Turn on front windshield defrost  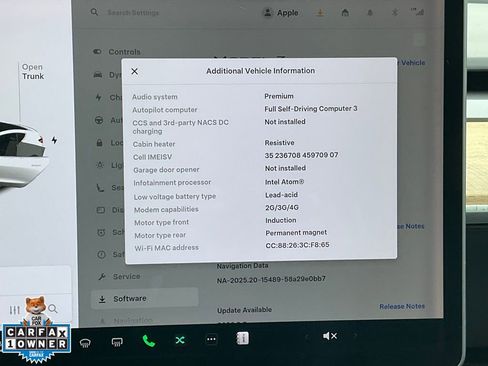point(85,342)
